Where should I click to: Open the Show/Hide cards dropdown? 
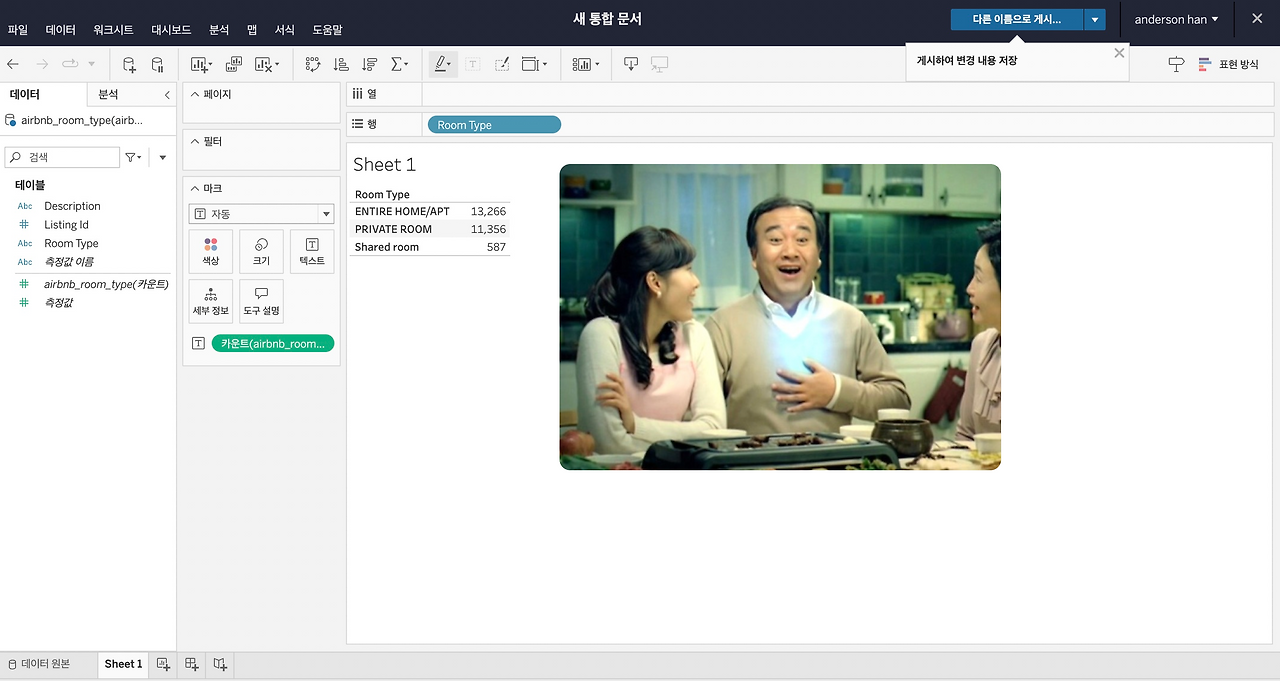(x=586, y=64)
